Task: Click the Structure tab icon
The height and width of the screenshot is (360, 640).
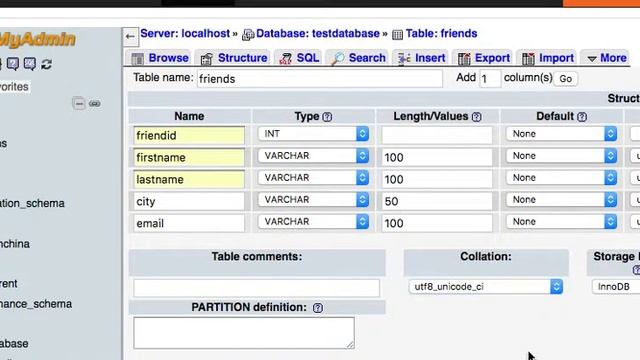Action: [207, 59]
